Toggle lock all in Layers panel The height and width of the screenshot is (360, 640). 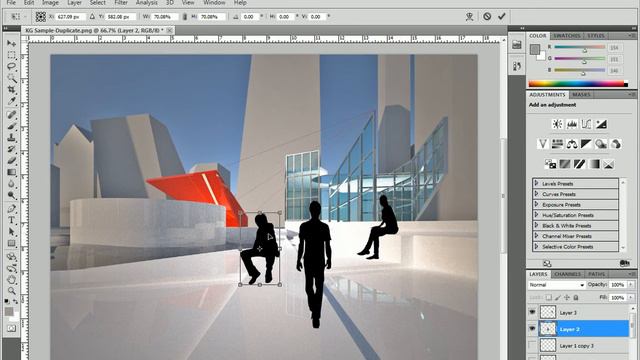[576, 298]
